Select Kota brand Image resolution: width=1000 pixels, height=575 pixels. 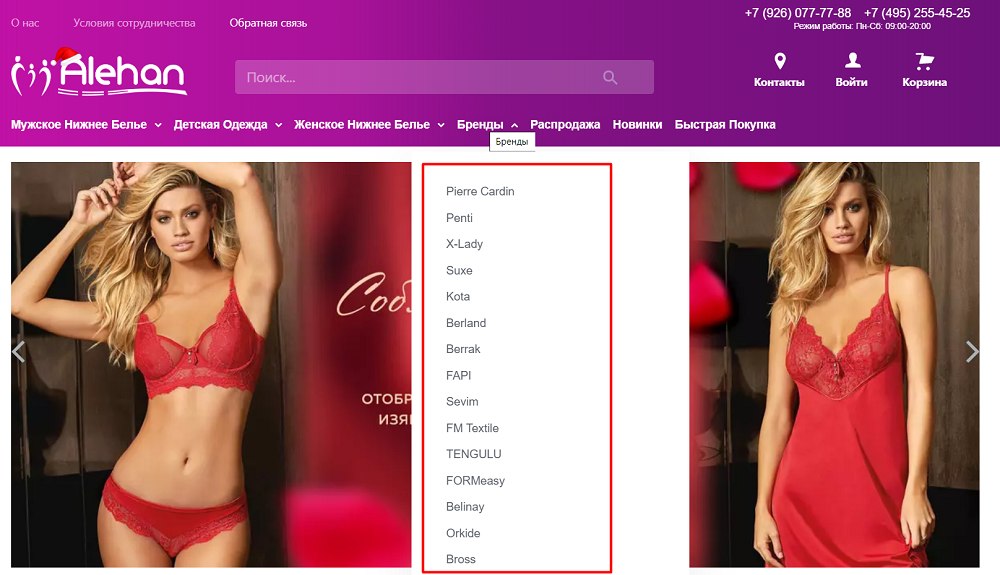point(458,296)
